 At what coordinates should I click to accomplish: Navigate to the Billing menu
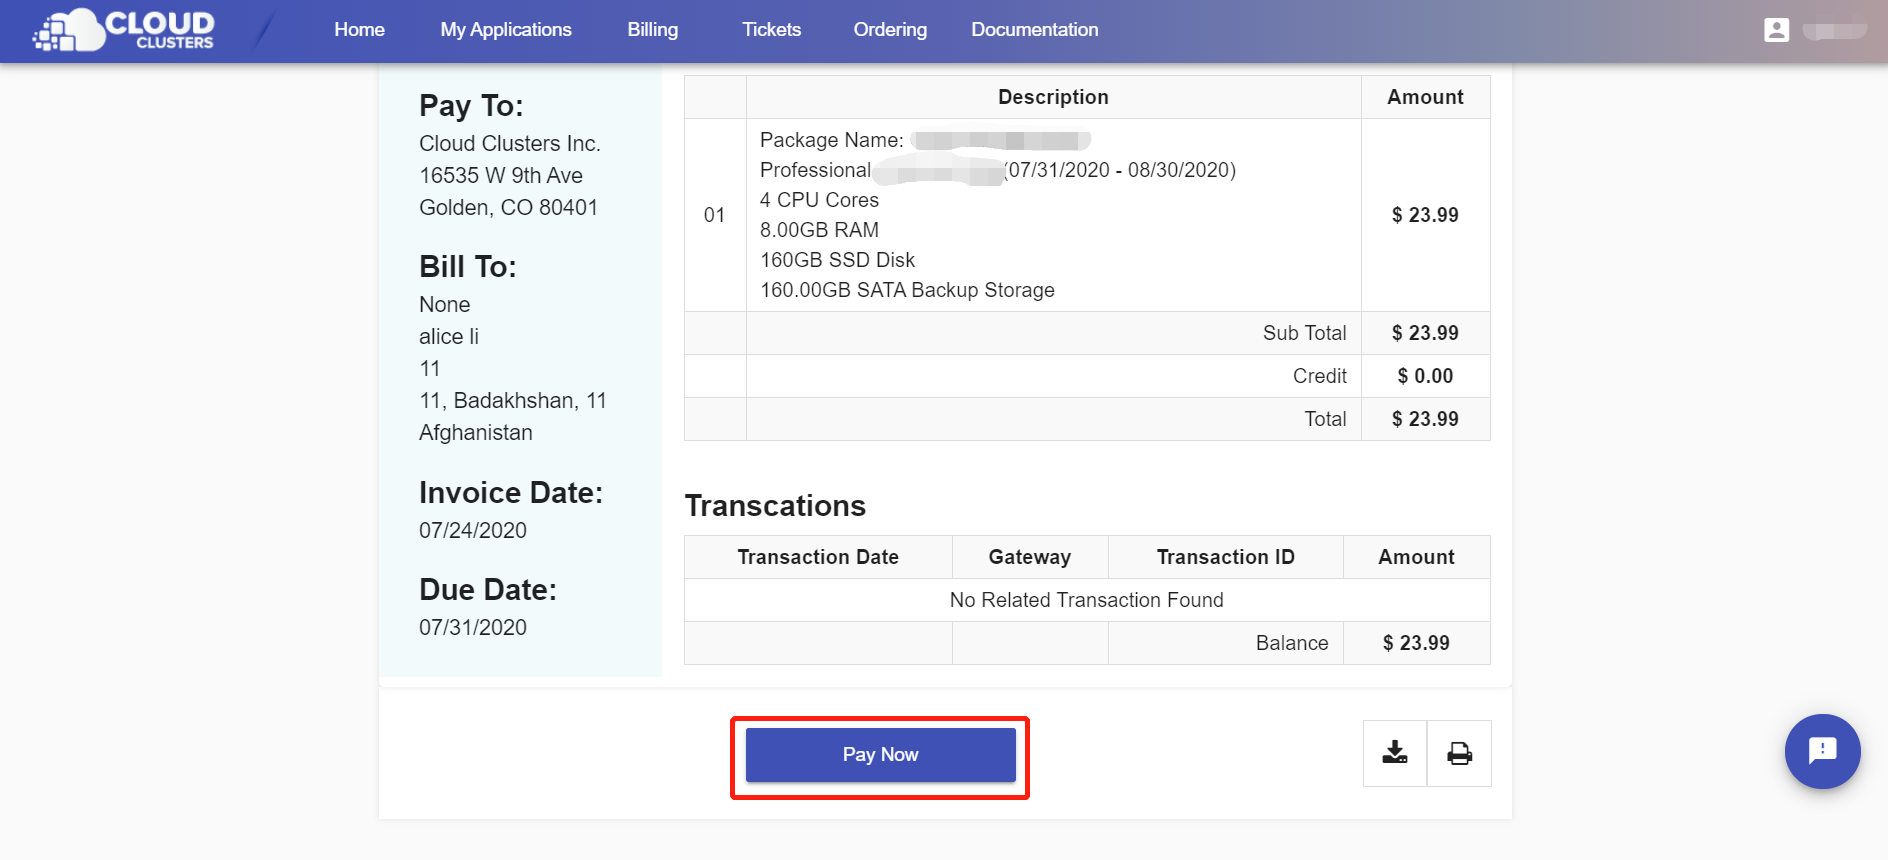click(652, 30)
